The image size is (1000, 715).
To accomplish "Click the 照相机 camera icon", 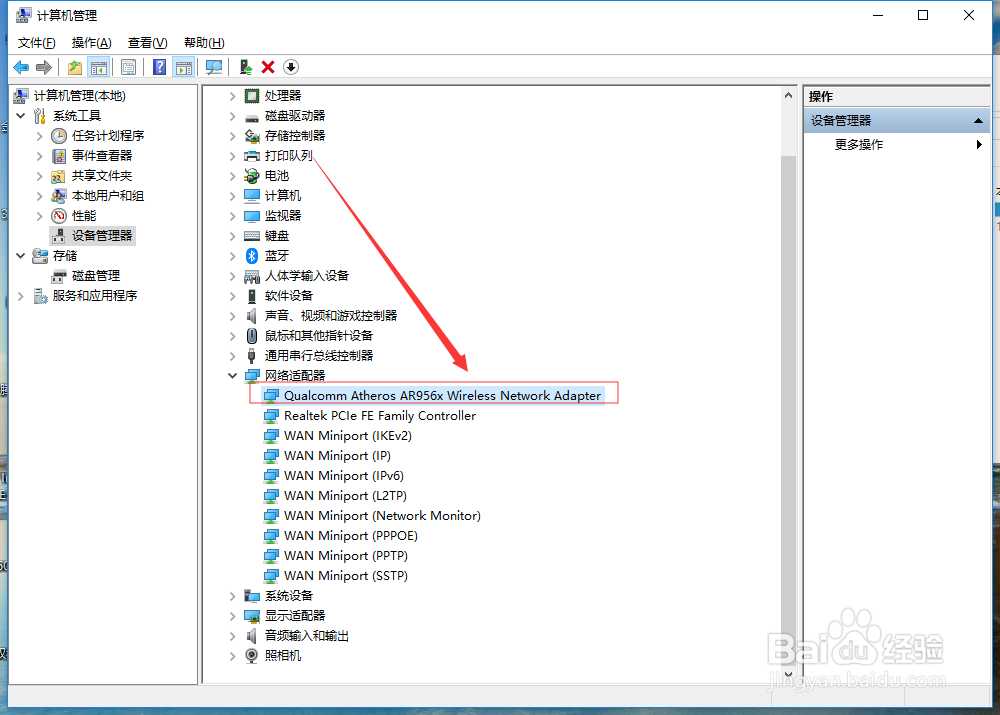I will 252,656.
